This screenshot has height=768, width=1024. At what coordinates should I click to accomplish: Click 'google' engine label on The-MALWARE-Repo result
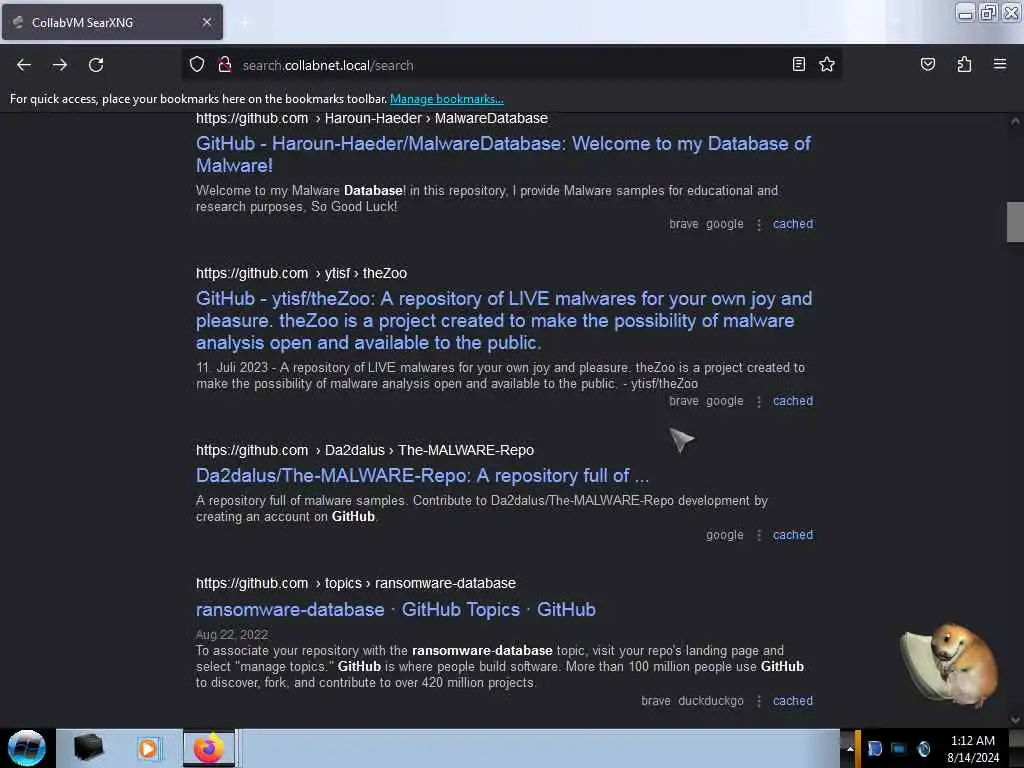click(724, 535)
